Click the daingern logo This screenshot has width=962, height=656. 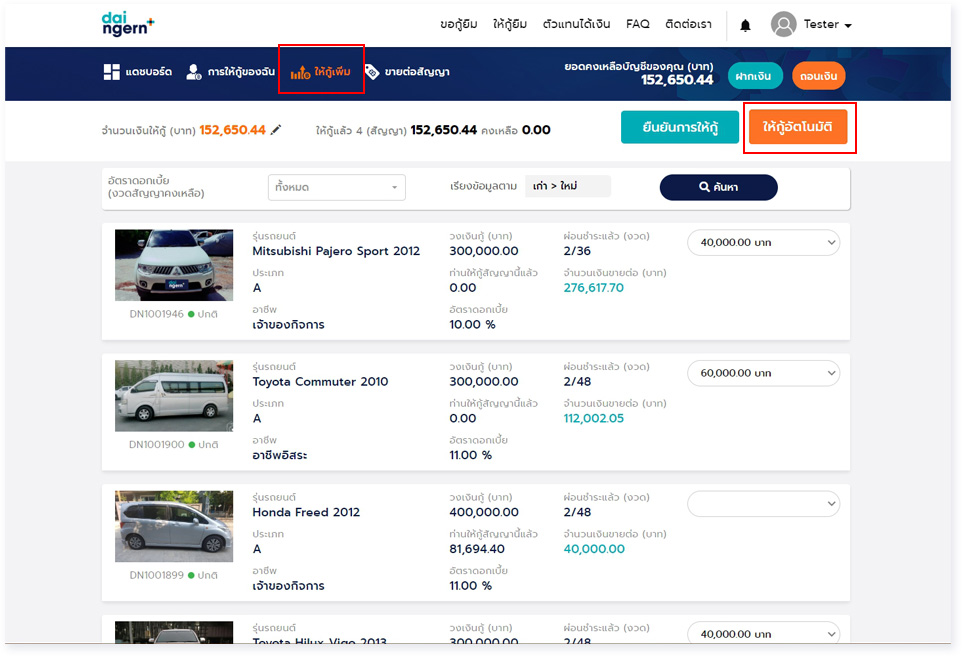127,24
